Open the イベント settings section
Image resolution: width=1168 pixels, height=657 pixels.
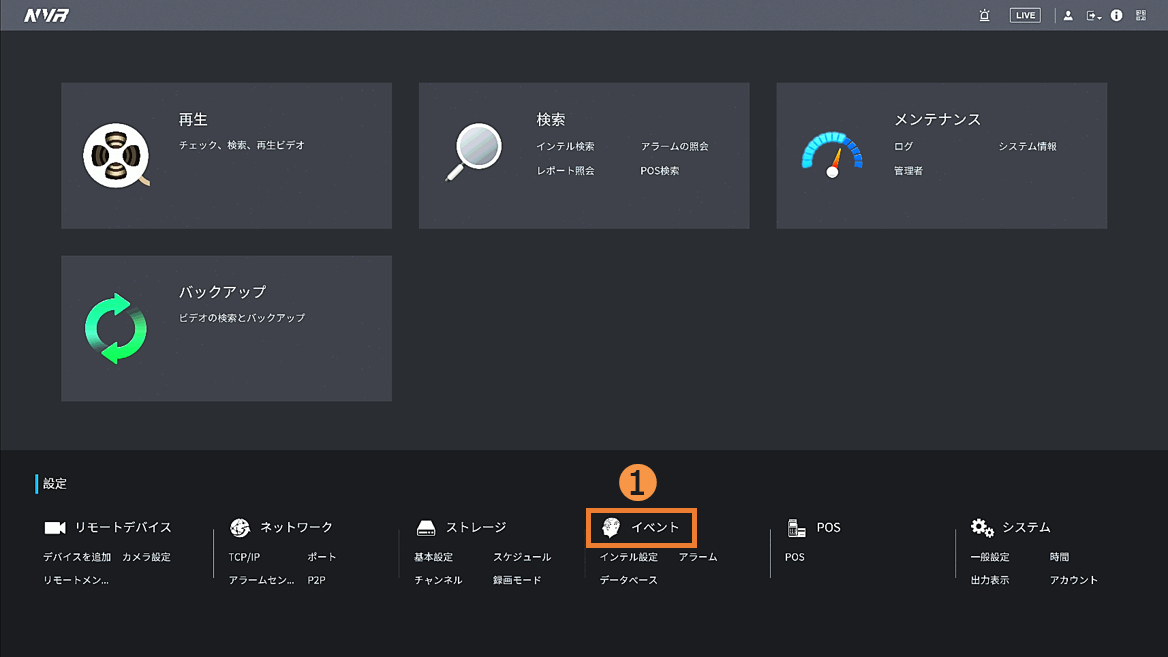pyautogui.click(x=641, y=527)
